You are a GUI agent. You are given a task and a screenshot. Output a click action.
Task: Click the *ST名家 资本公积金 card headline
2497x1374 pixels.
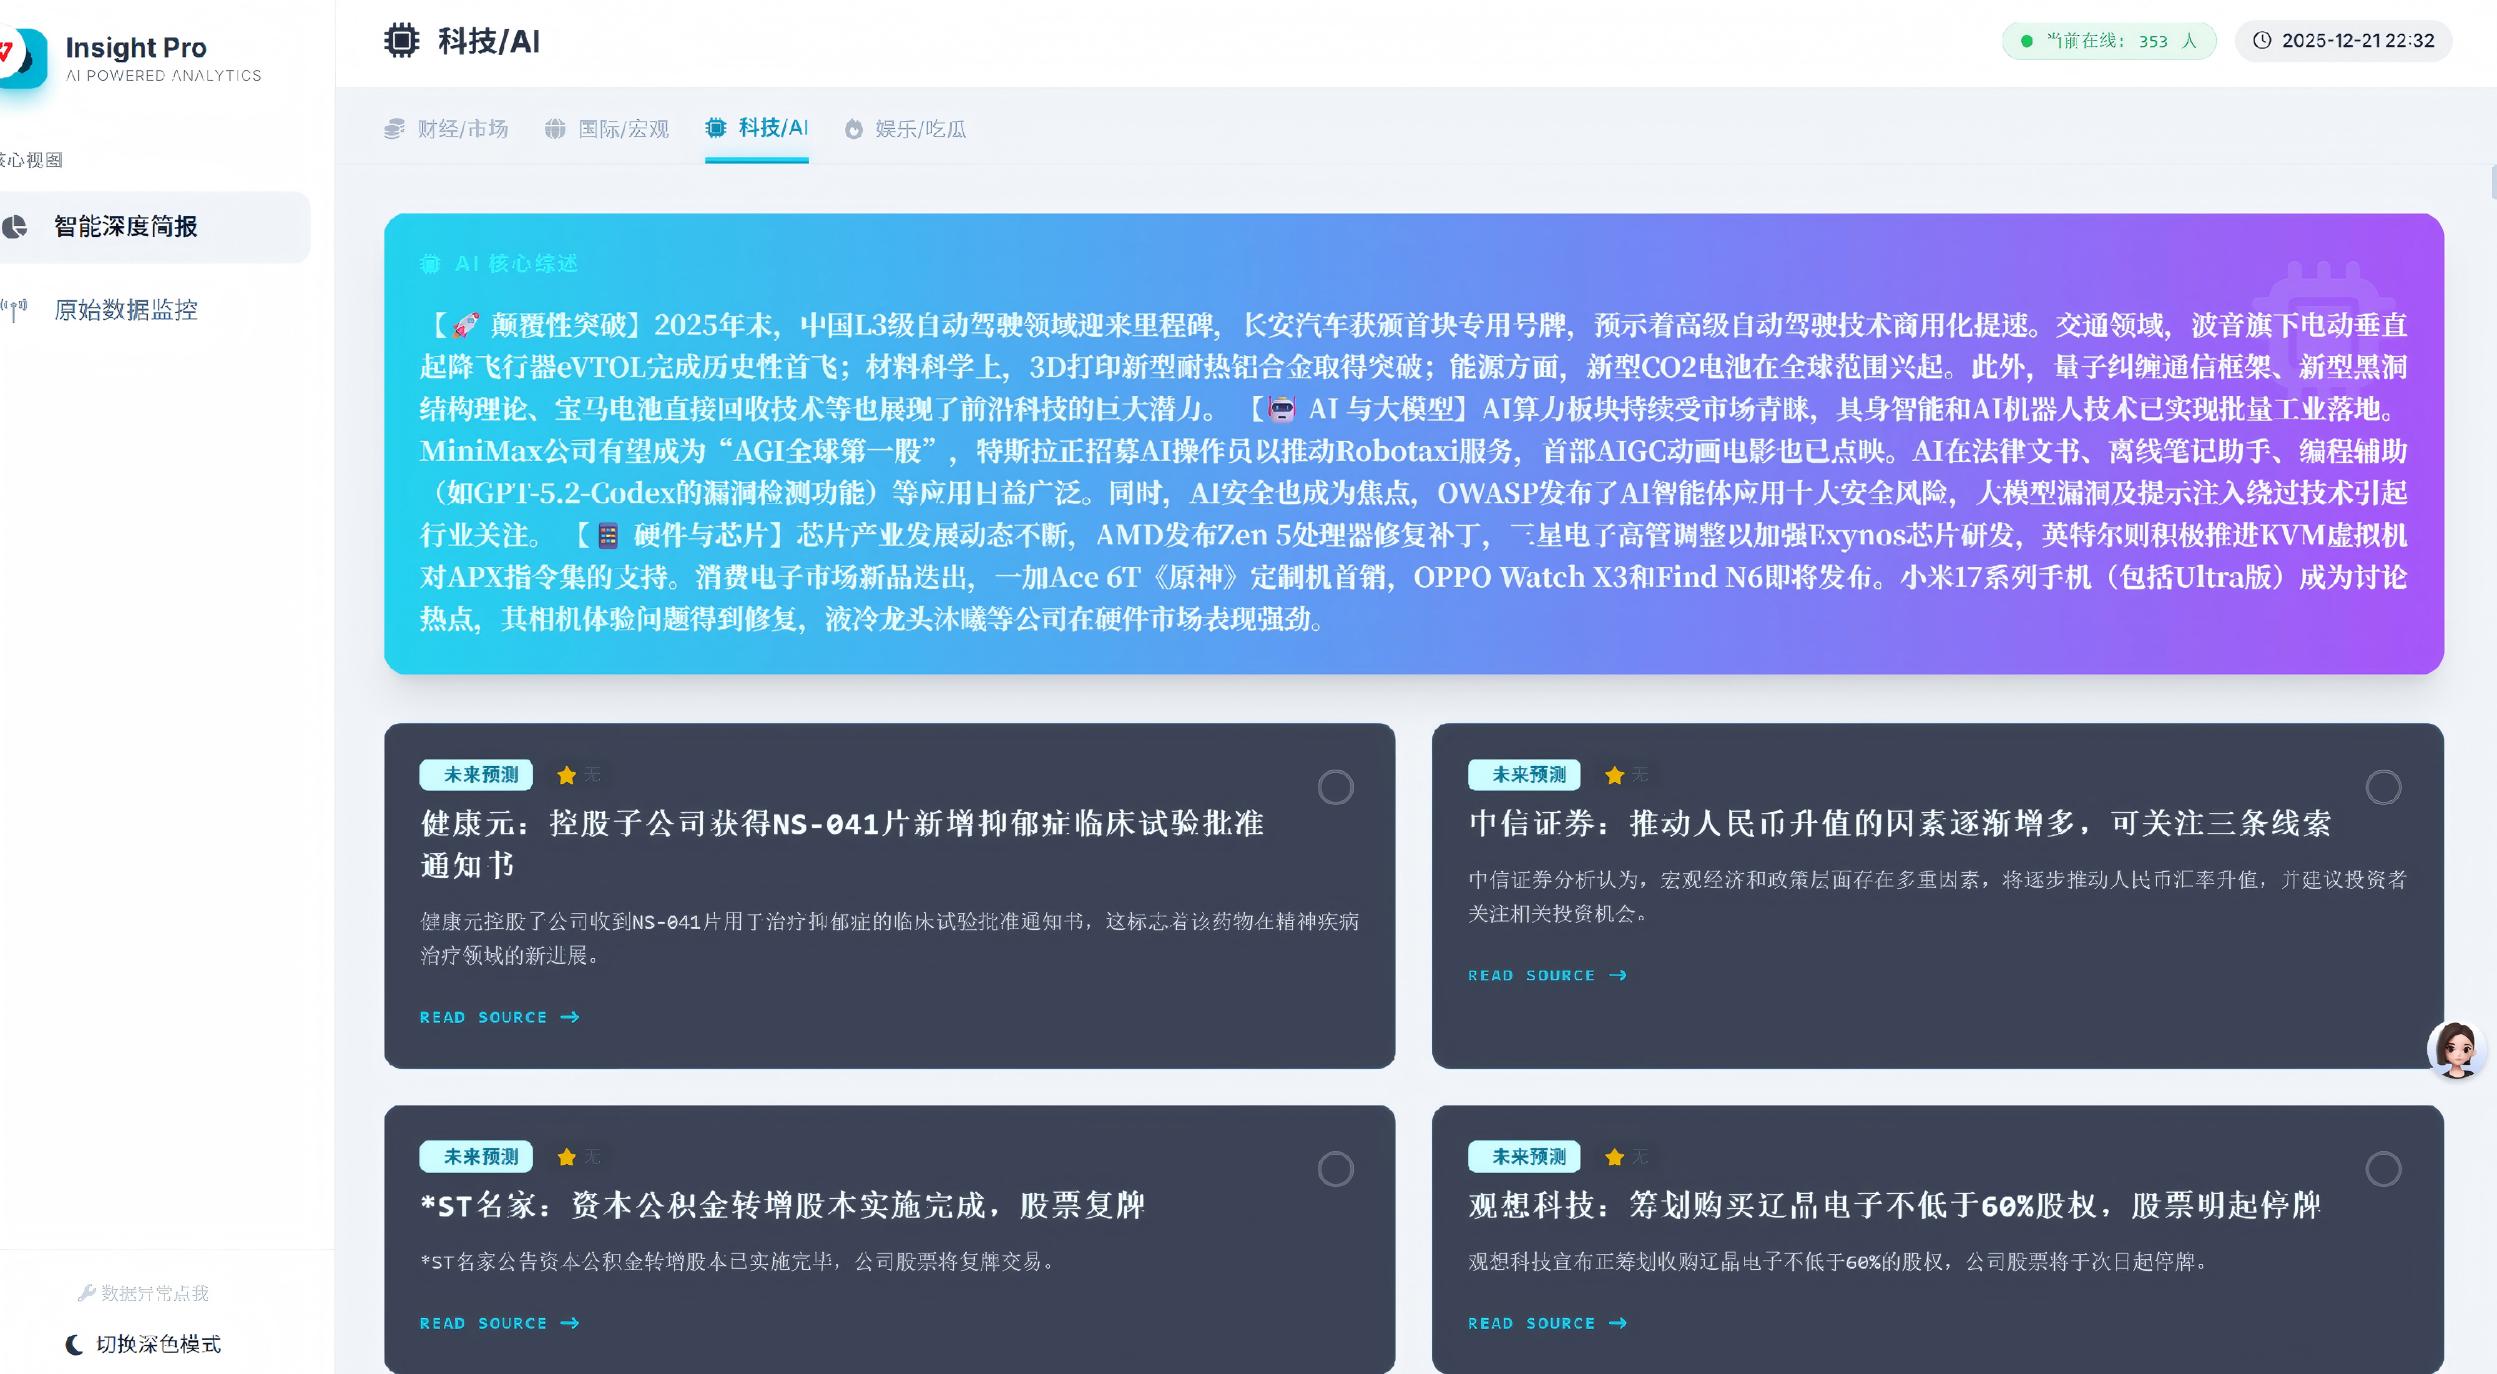pos(783,1205)
